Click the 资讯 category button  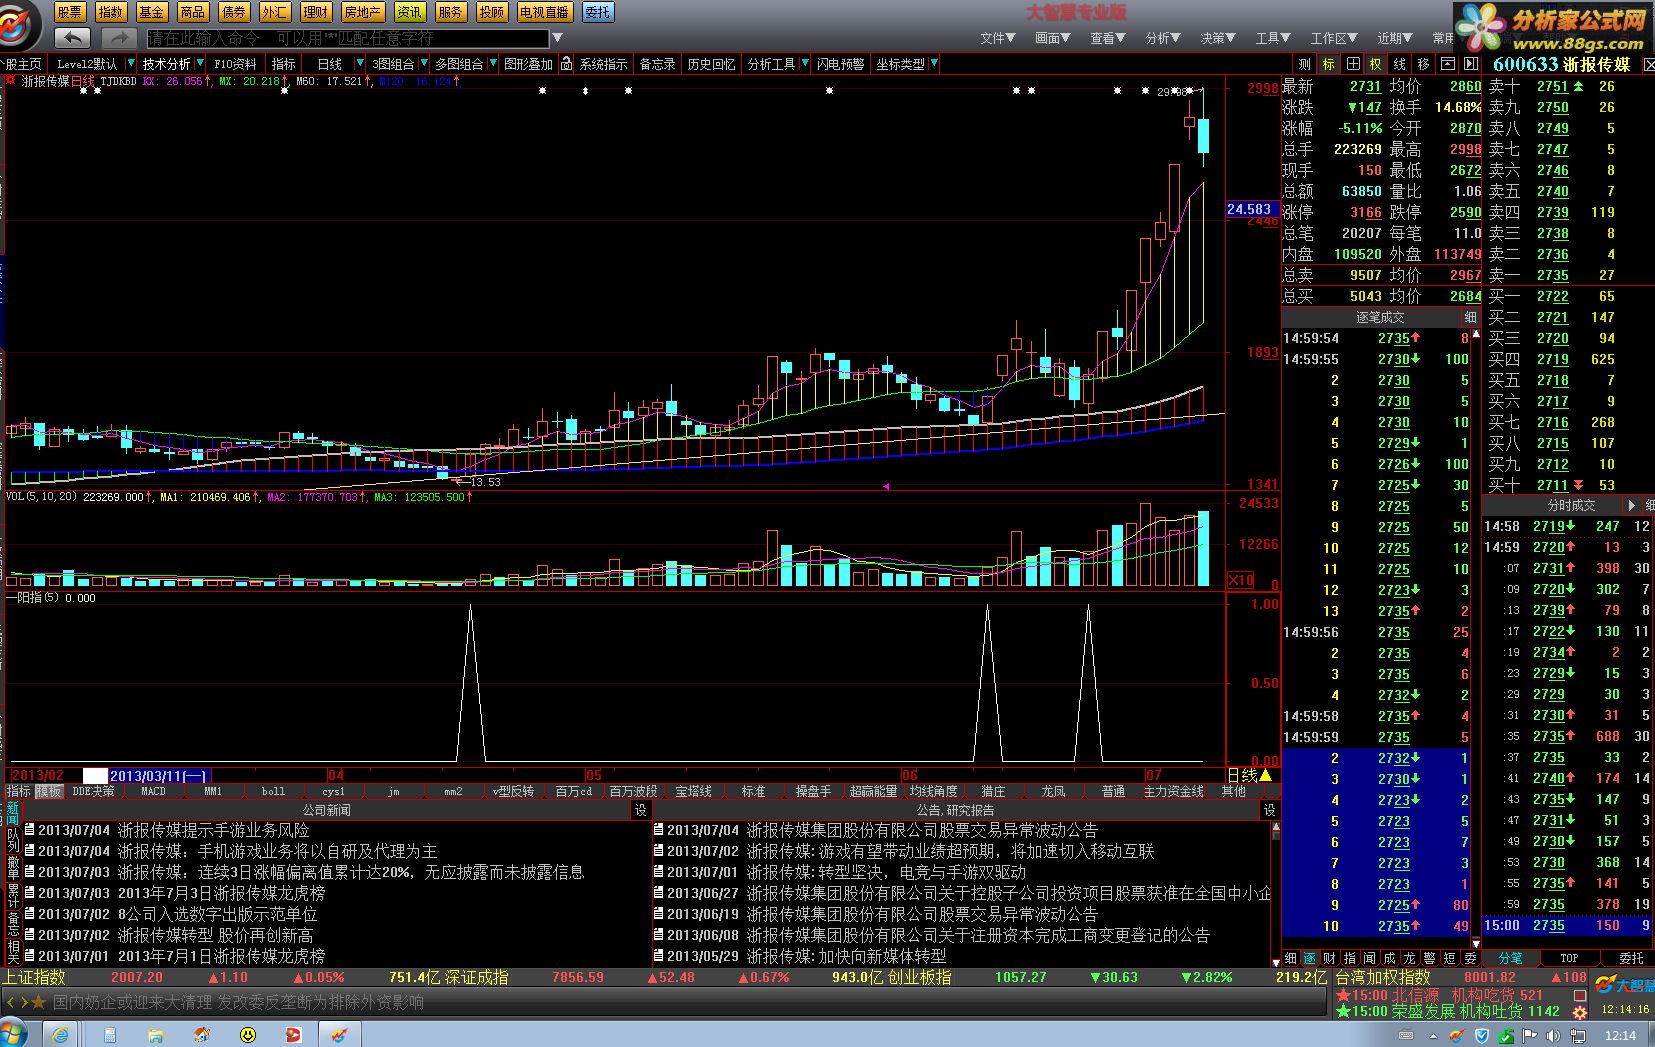click(x=409, y=12)
